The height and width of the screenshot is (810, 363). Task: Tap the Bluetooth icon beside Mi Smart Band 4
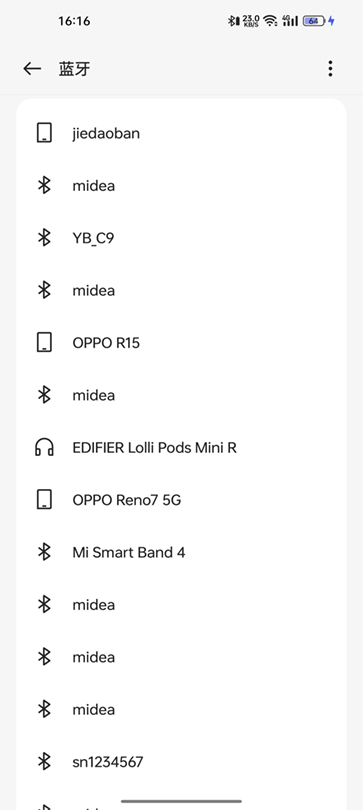[x=44, y=552]
